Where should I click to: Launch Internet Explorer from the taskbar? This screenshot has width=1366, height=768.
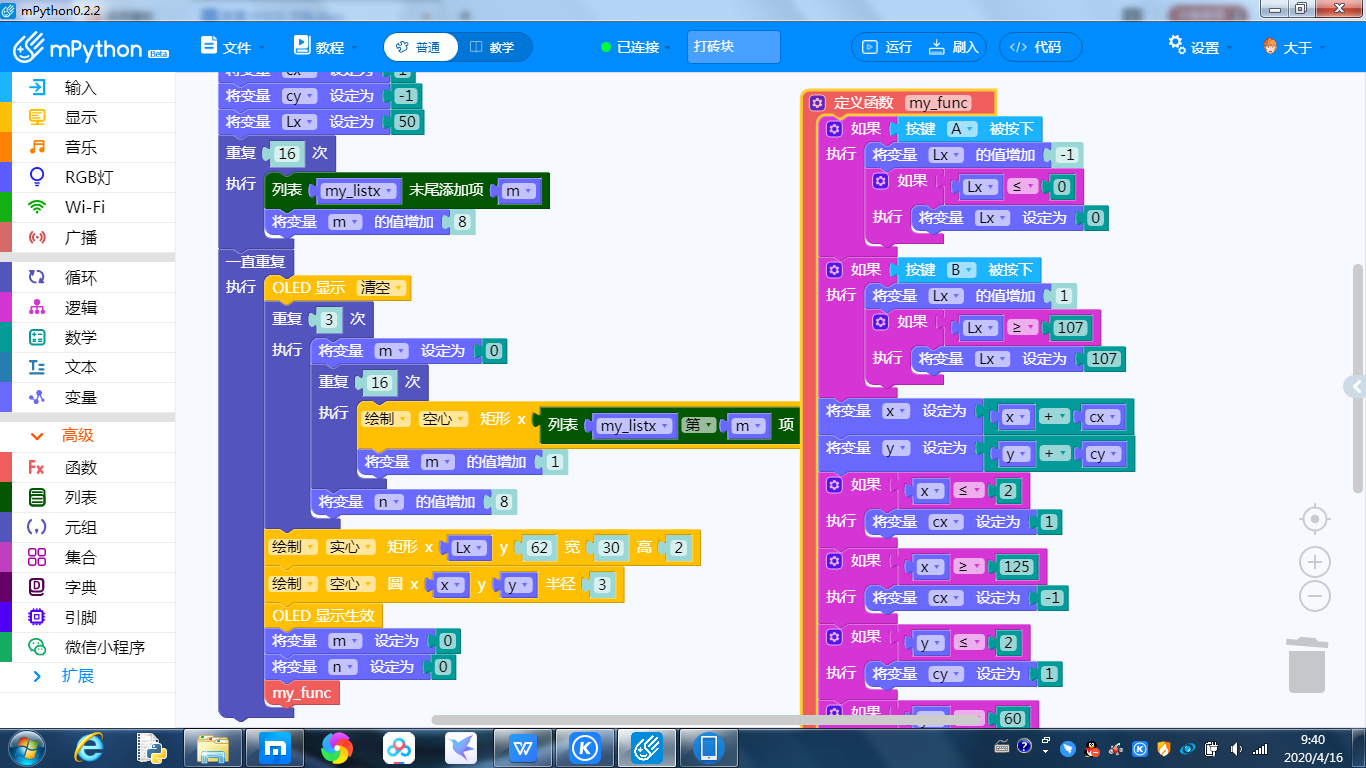click(91, 748)
